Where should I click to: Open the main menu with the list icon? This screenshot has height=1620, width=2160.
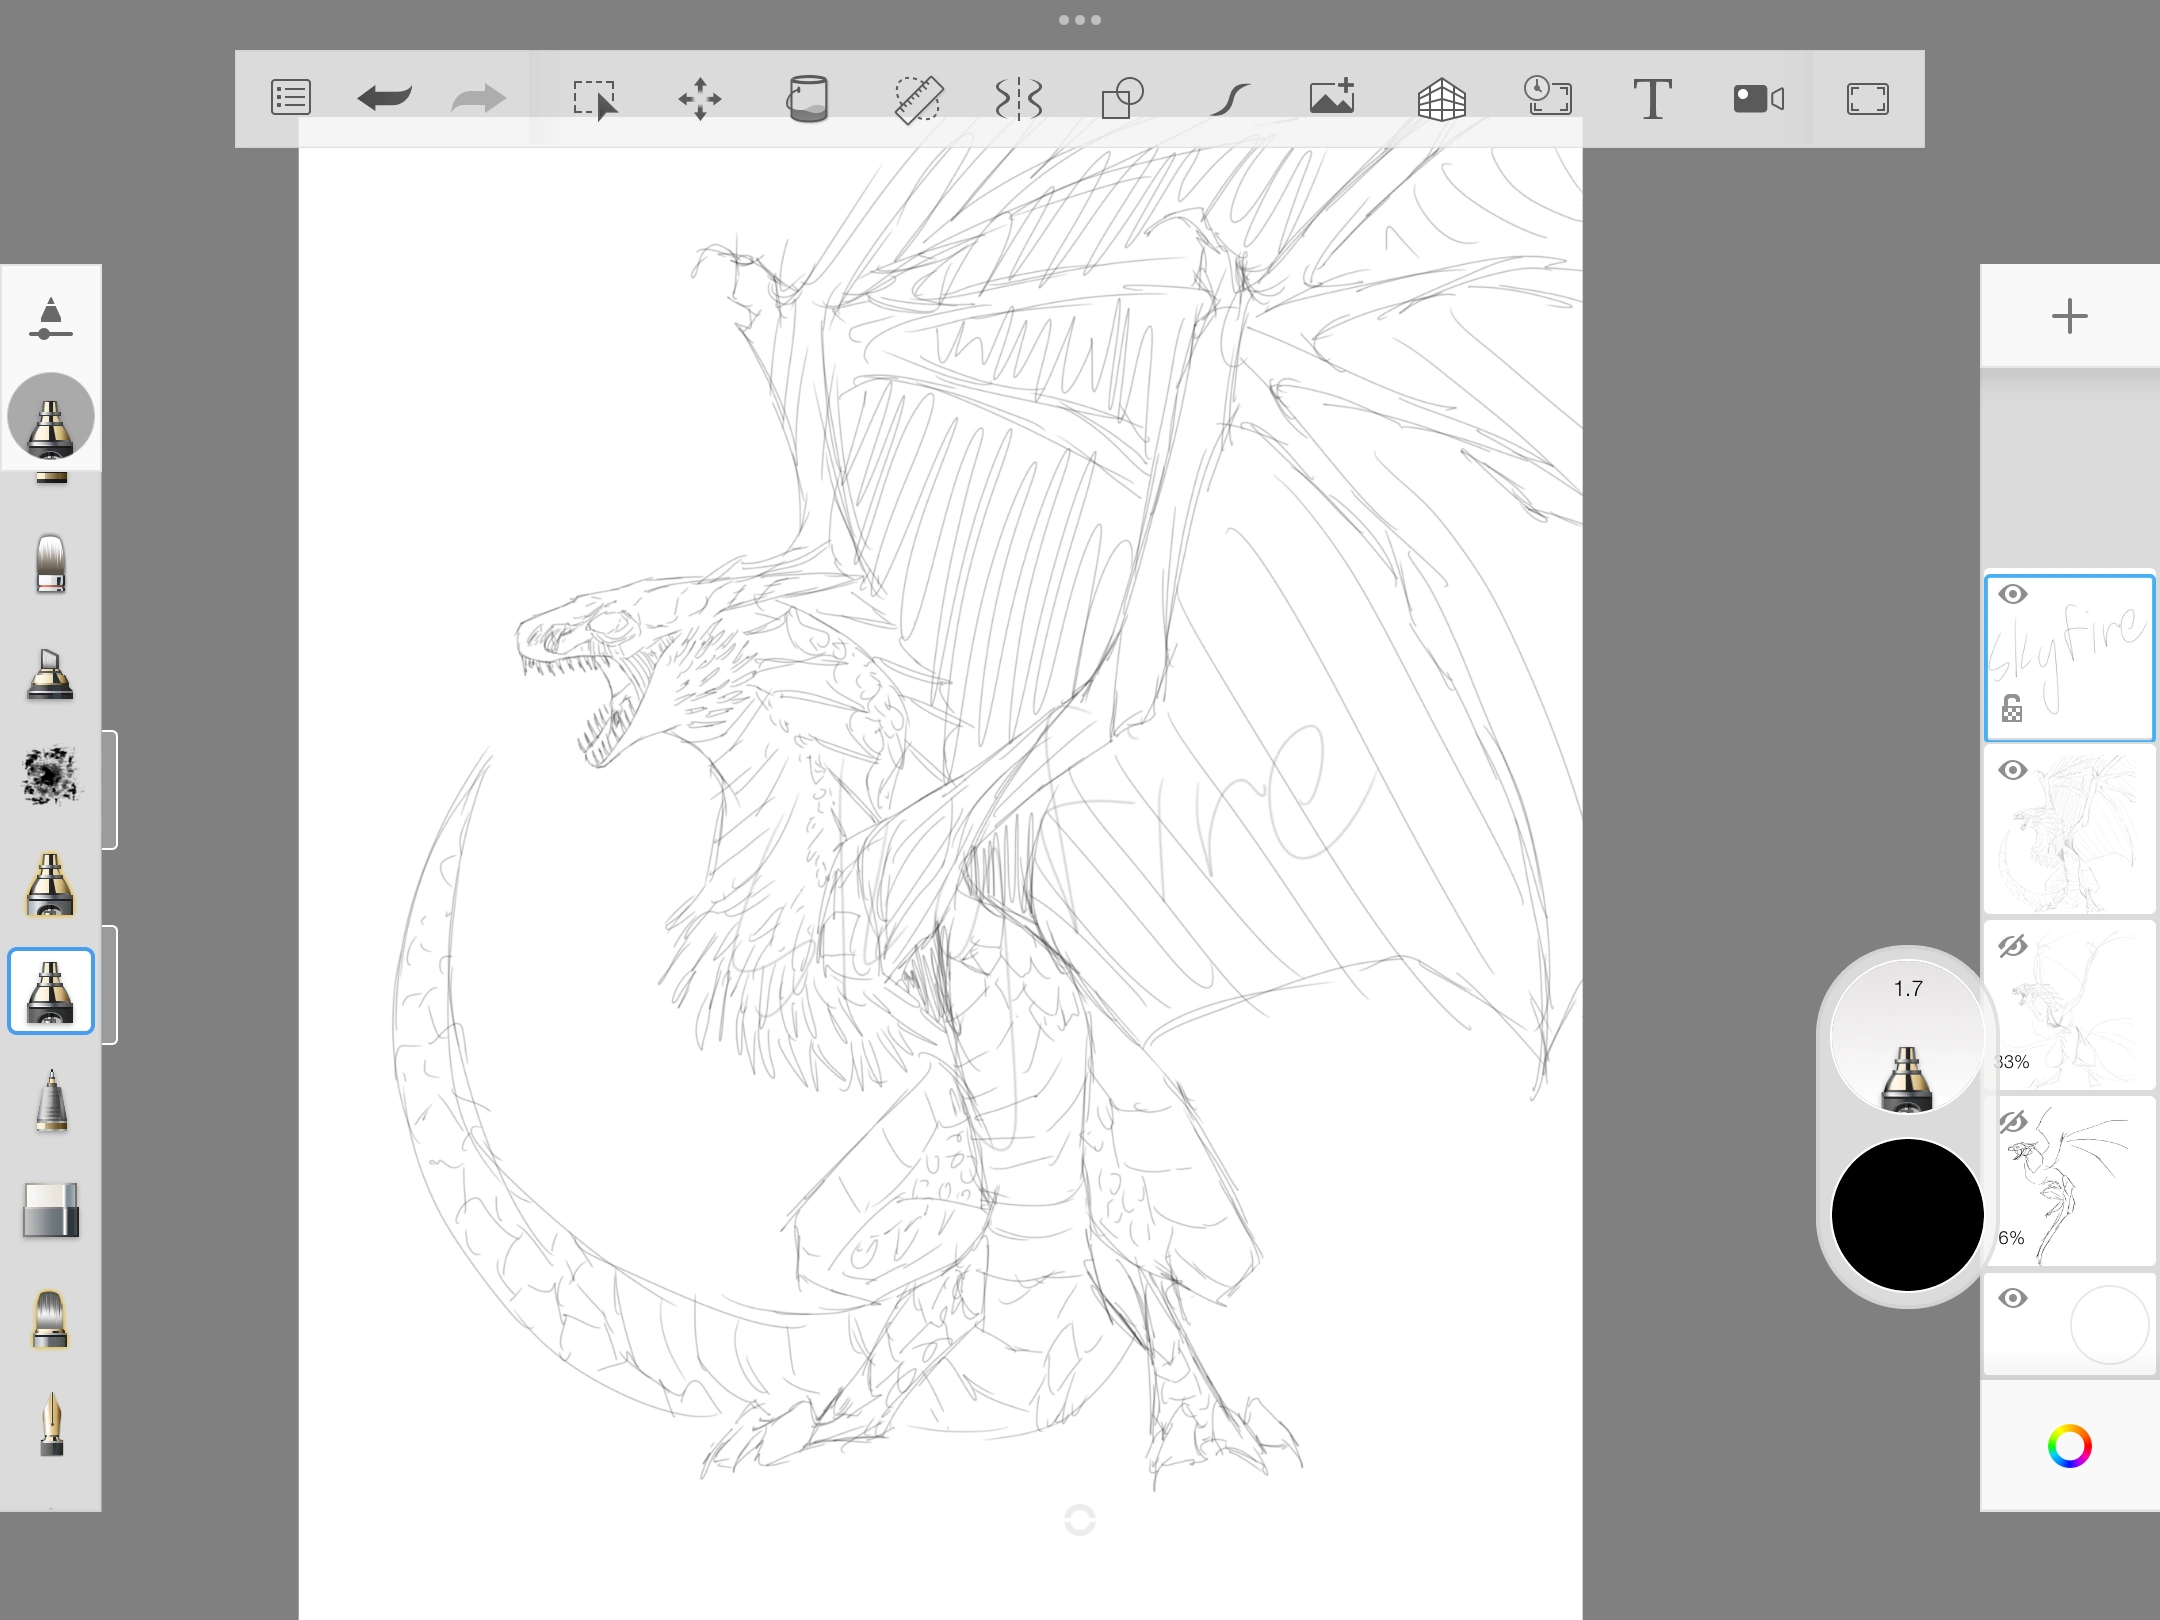coord(290,98)
